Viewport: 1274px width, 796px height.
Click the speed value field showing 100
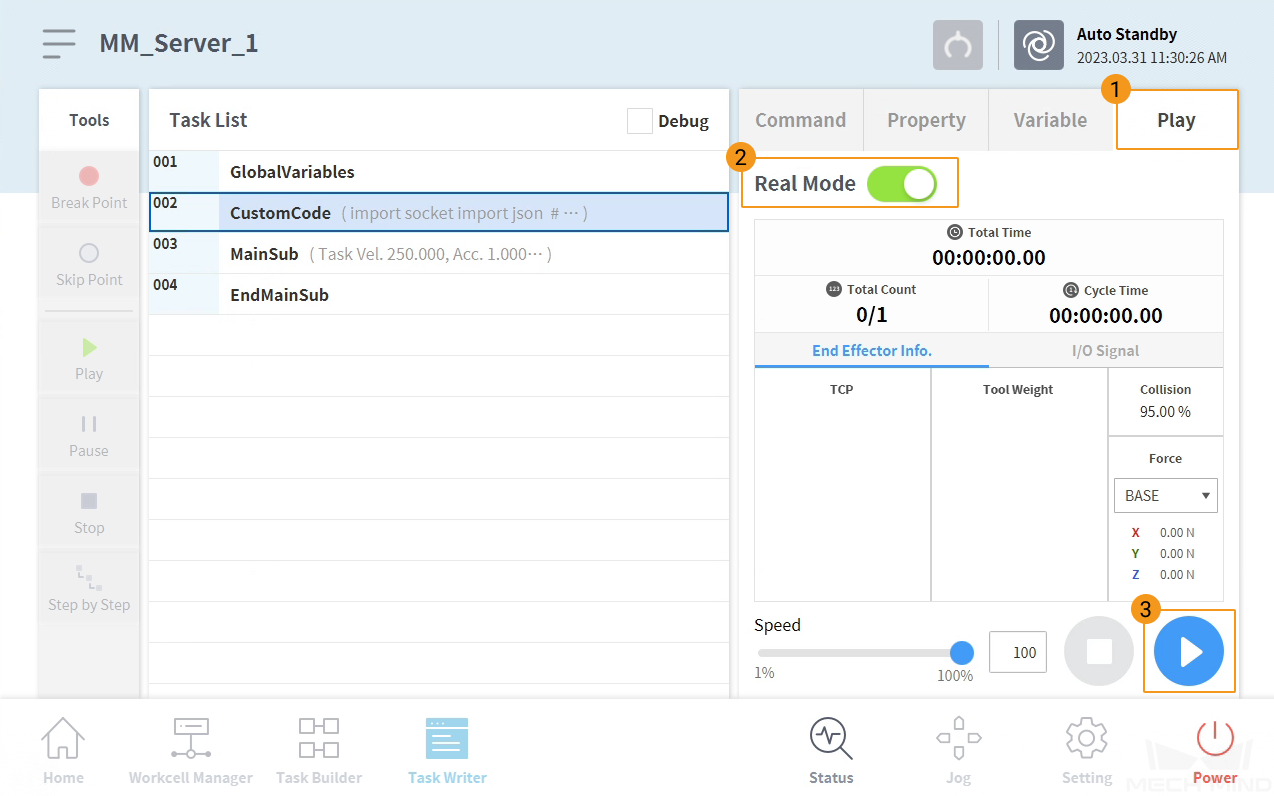(x=1018, y=652)
